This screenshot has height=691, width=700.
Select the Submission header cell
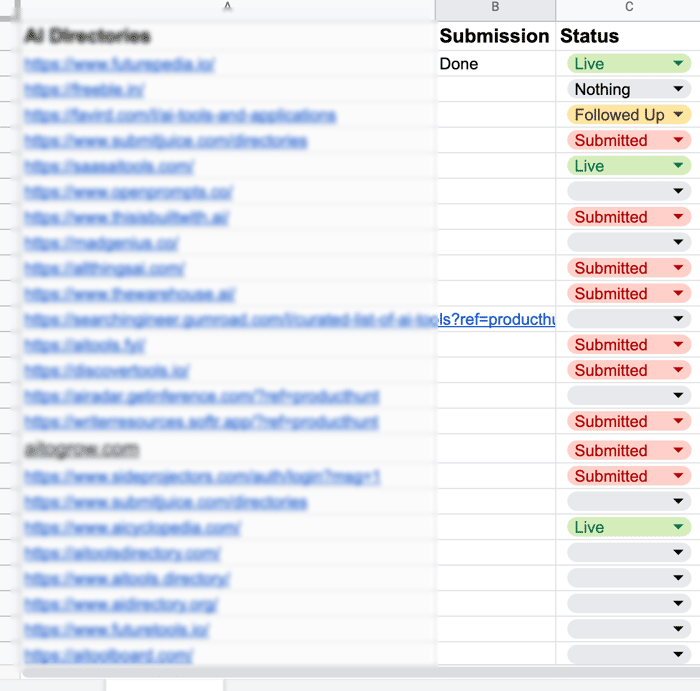click(496, 36)
